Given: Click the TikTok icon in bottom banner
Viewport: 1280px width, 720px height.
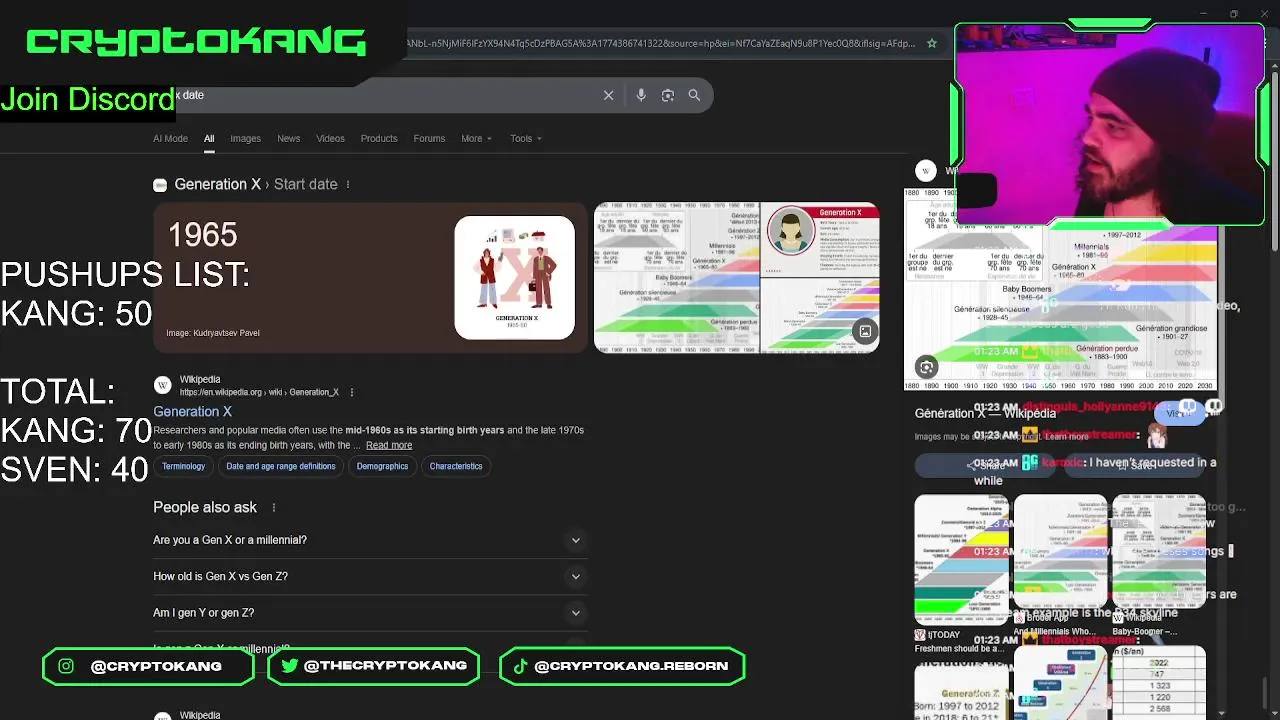Looking at the screenshot, I should pyautogui.click(x=520, y=666).
